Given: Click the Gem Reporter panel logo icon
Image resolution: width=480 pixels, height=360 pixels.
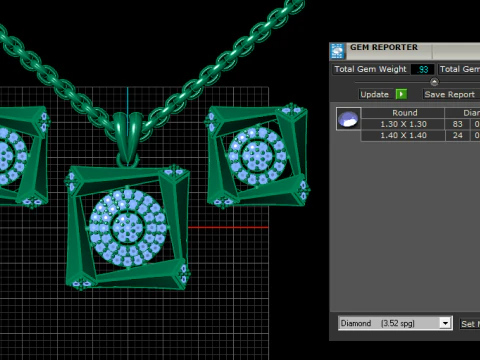Looking at the screenshot, I should point(337,51).
